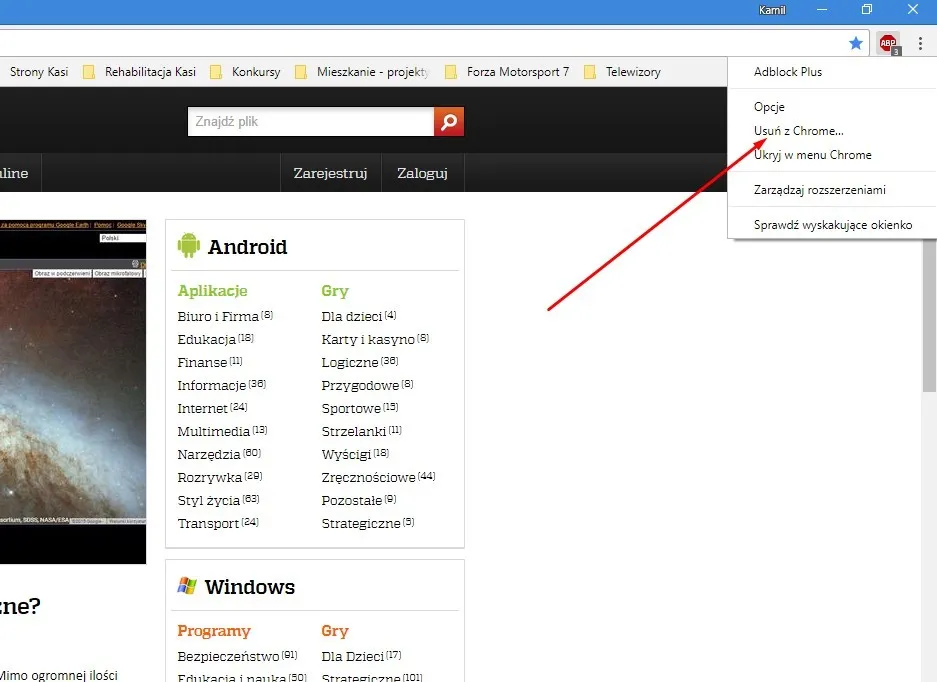Select "Opcje" from the extension menu
The height and width of the screenshot is (682, 937).
tap(771, 106)
